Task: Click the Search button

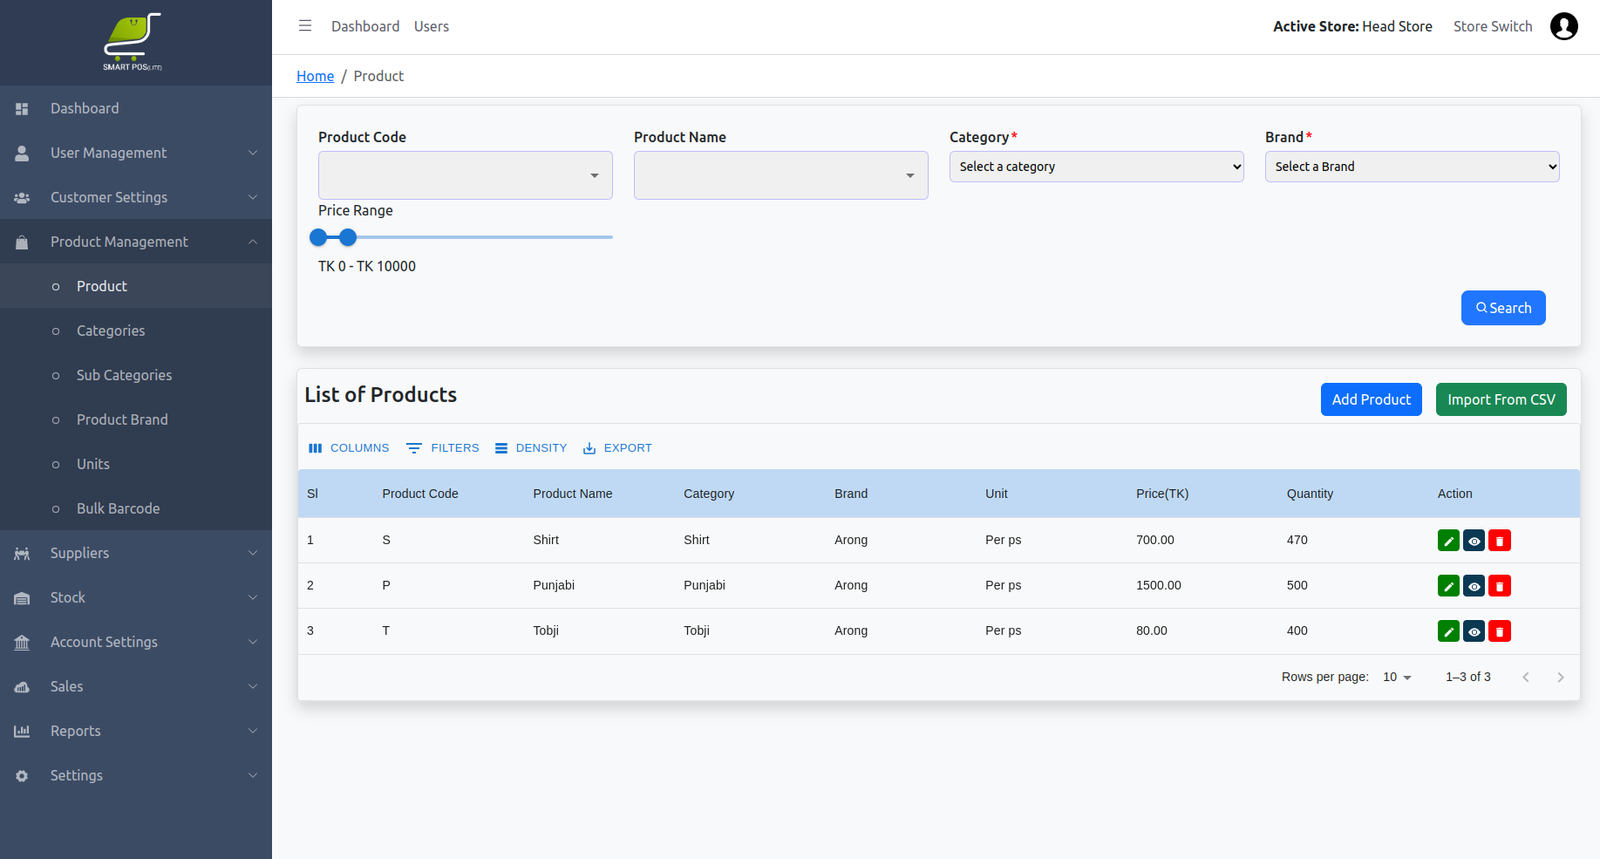Action: click(x=1503, y=308)
